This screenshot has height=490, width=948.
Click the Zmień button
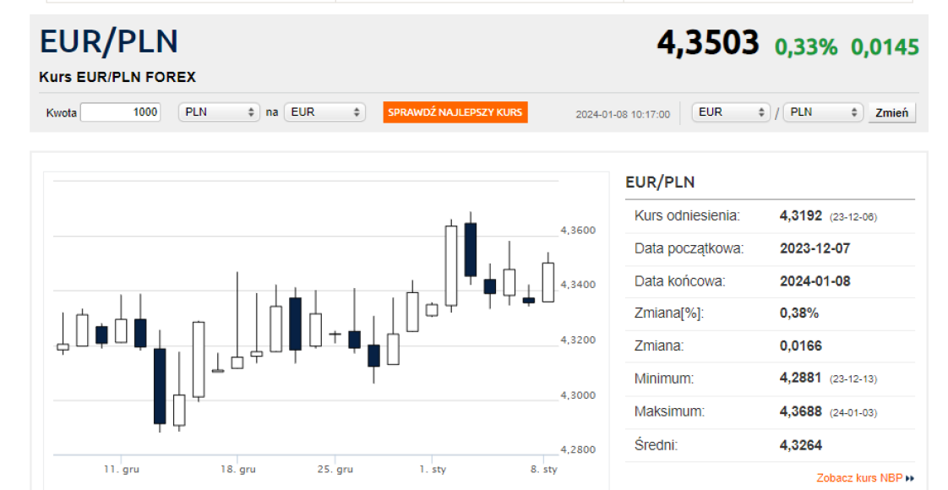(x=892, y=113)
